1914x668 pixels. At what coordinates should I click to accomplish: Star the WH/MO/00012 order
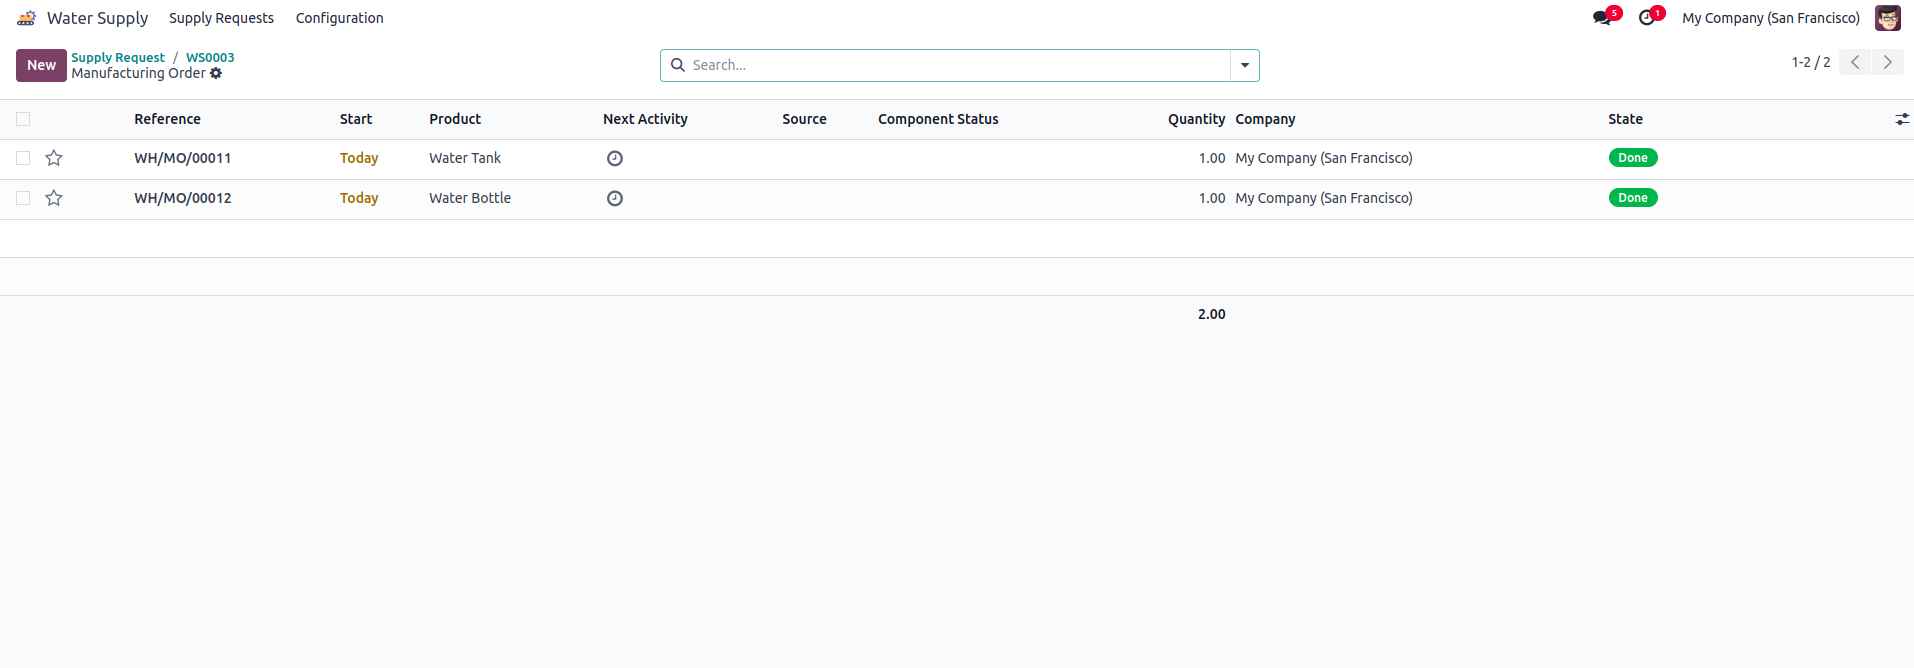point(54,198)
